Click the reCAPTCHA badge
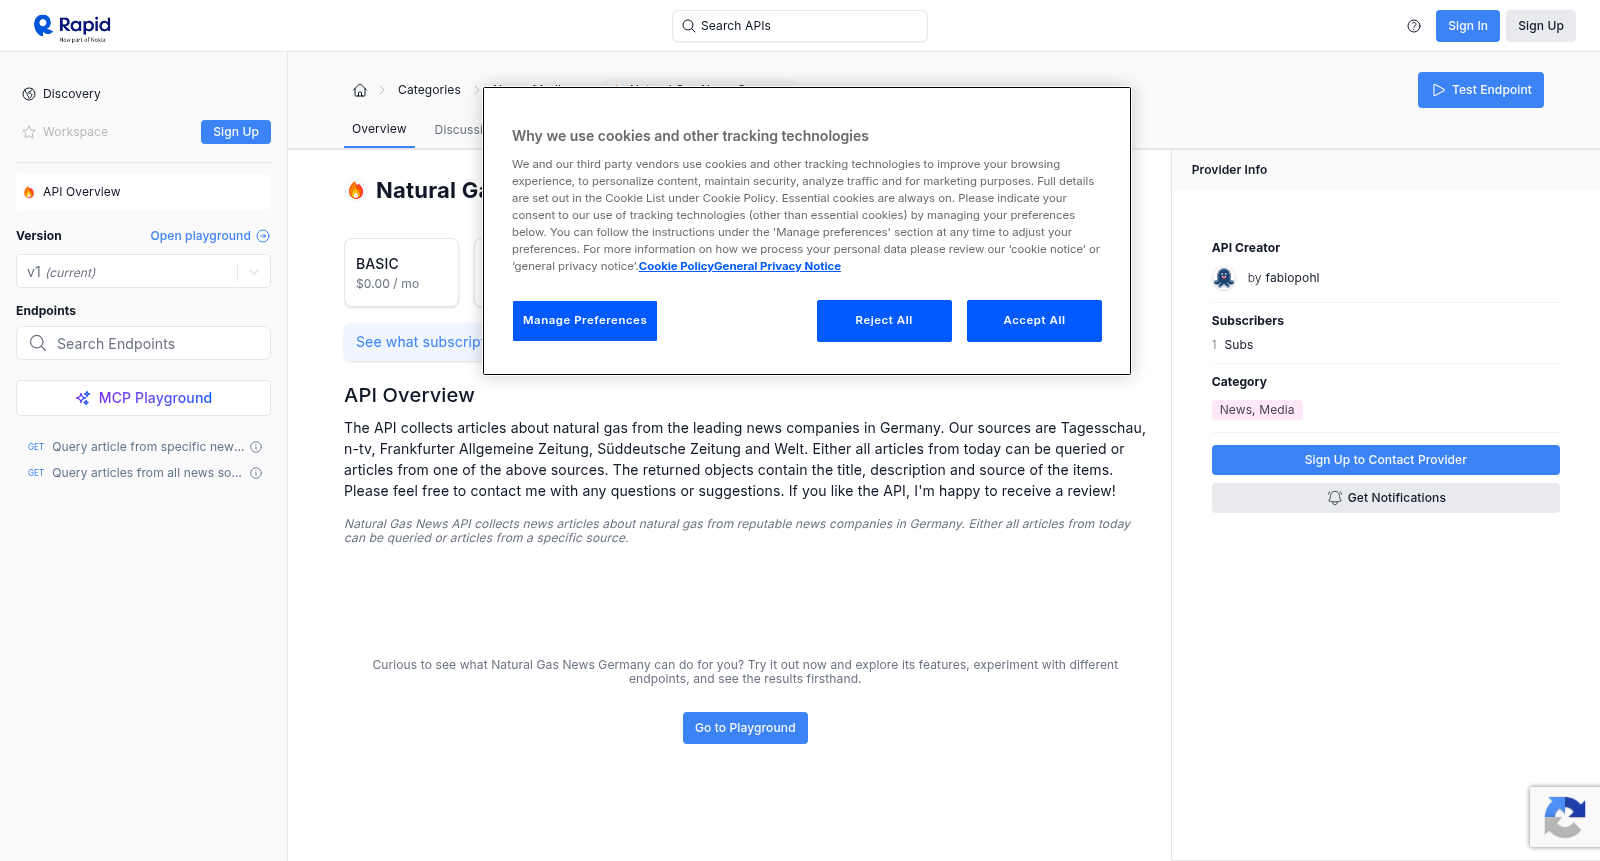 (1565, 817)
